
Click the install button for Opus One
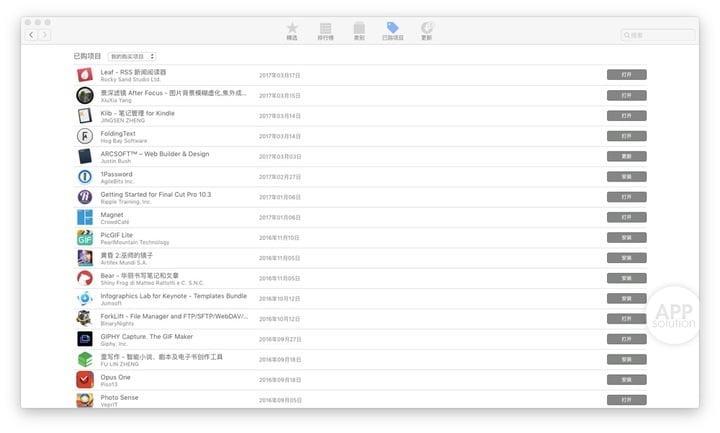click(x=626, y=380)
